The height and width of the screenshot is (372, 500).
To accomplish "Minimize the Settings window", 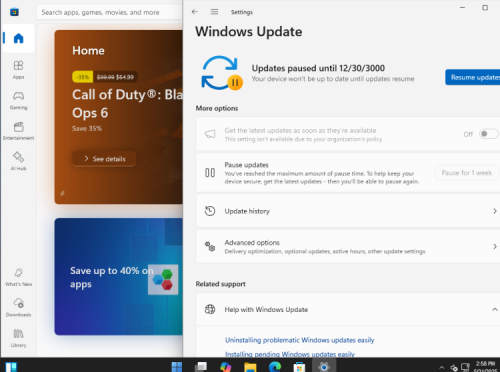I will click(463, 7).
